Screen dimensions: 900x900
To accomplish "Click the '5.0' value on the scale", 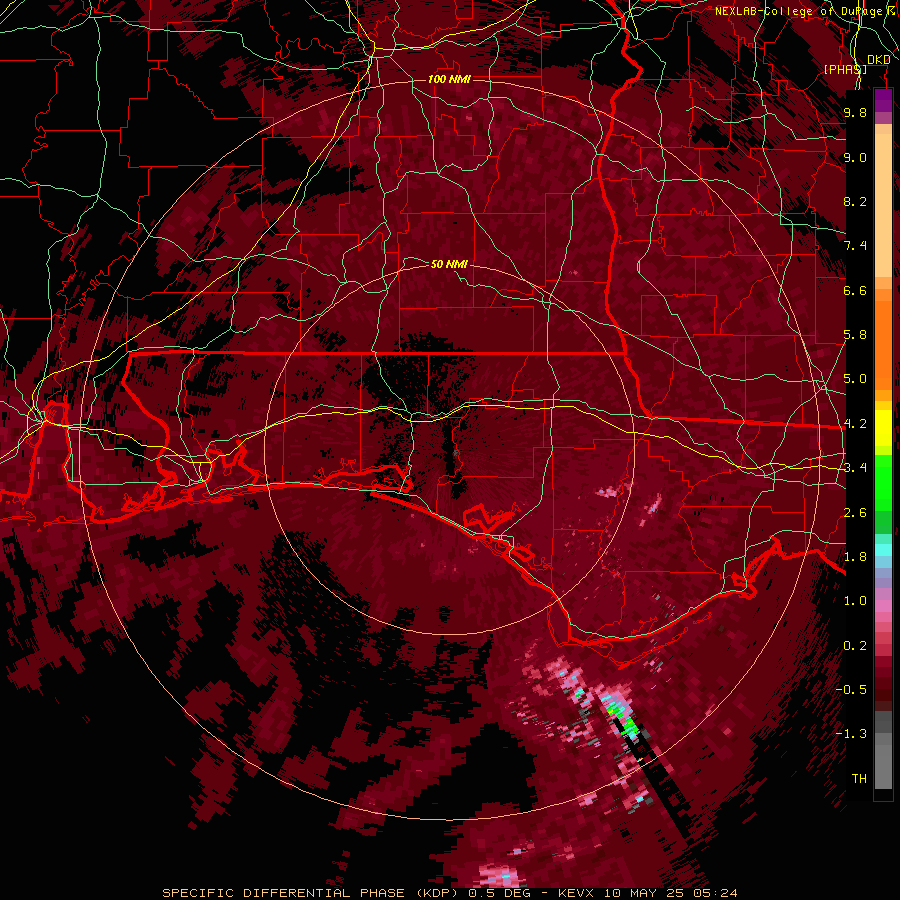I will [855, 379].
